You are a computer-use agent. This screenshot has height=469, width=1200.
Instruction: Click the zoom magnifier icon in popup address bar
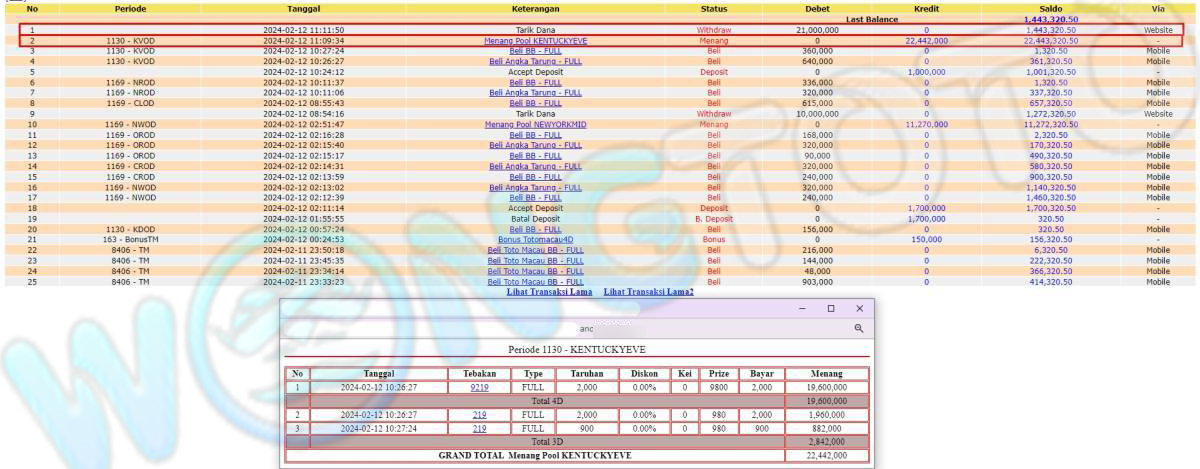tap(857, 328)
